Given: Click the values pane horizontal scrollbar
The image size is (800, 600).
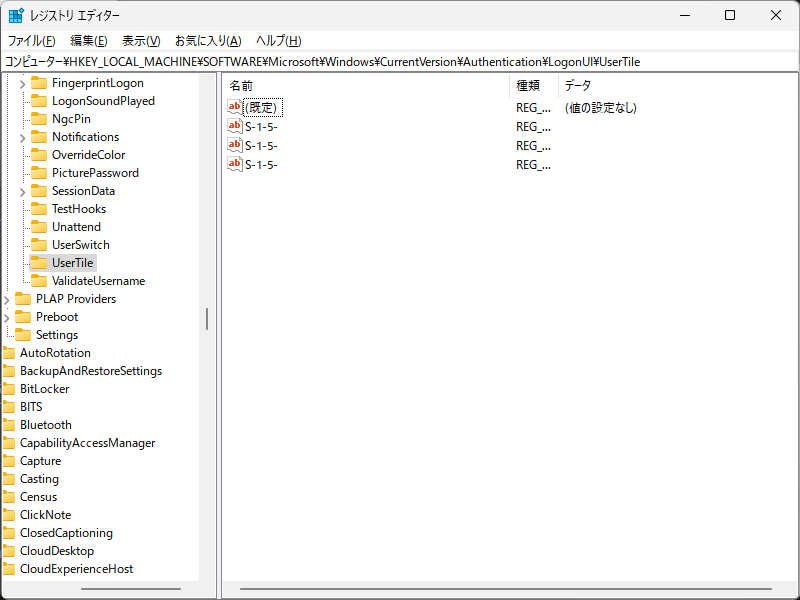Looking at the screenshot, I should (506, 589).
